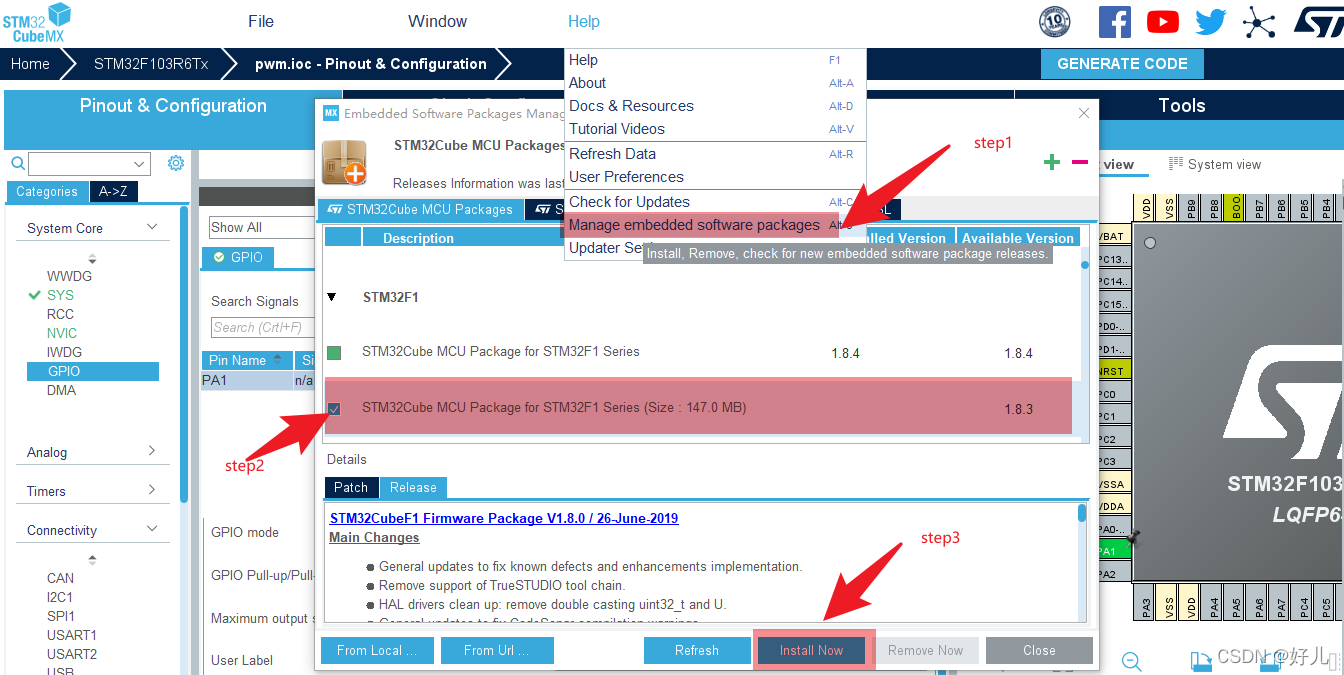
Task: Select the A->Z tab
Action: [113, 192]
